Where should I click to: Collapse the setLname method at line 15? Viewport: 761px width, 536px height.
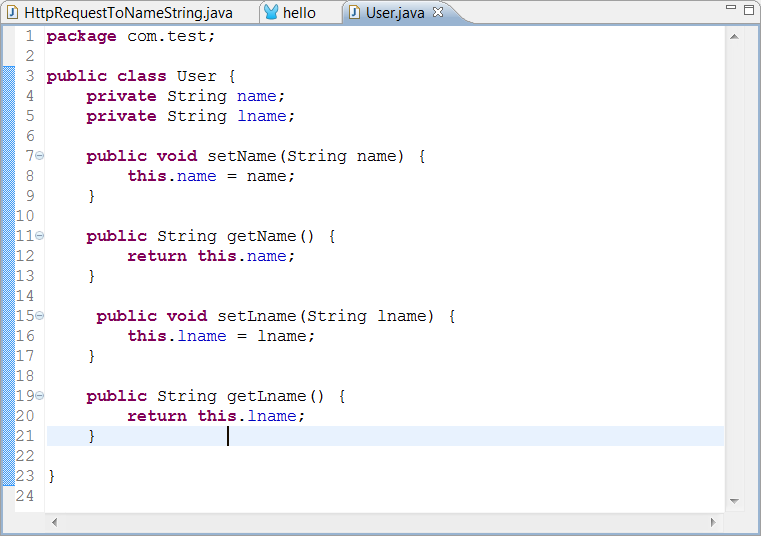tap(40, 316)
